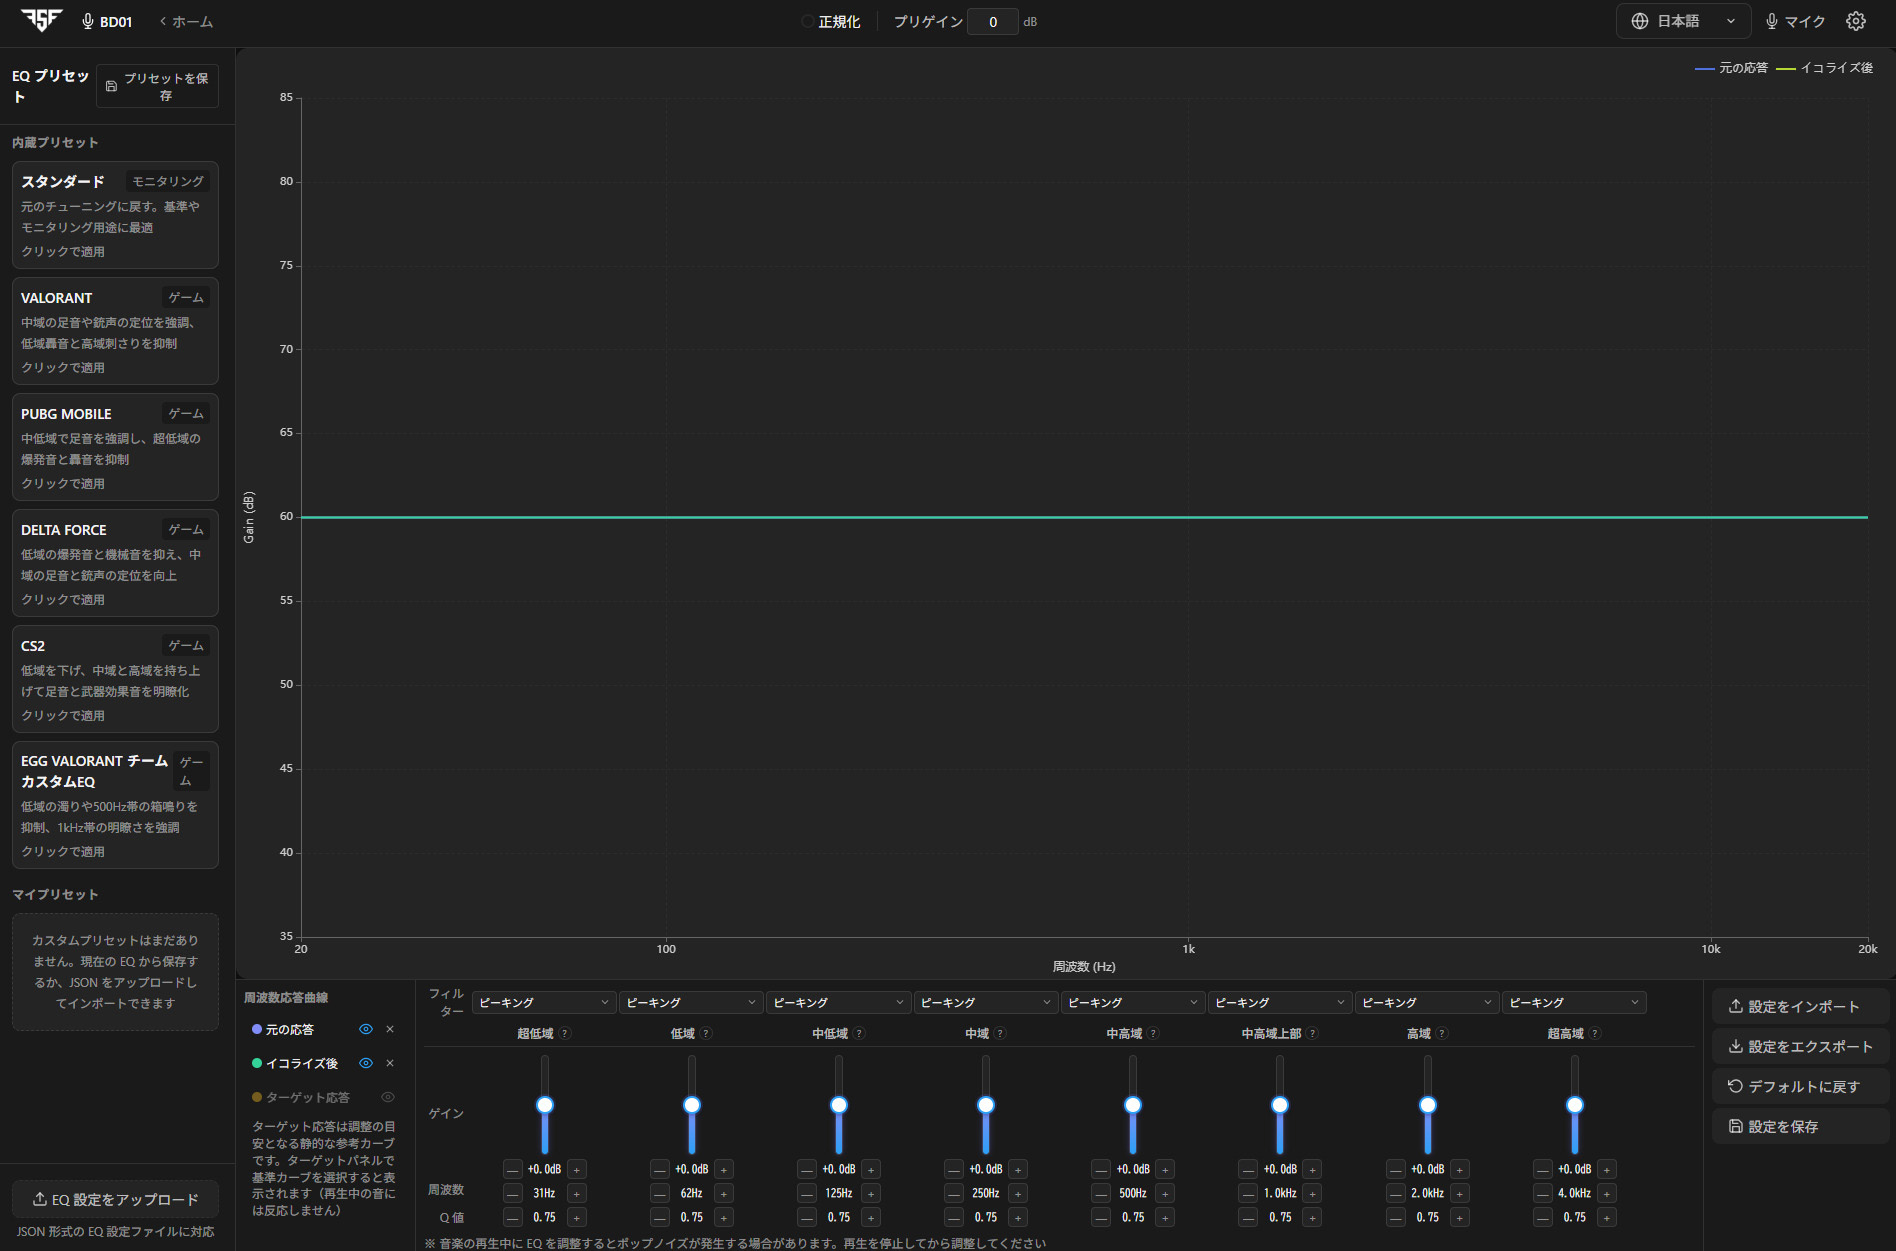
Task: Click the 低域 help question icon
Action: tap(706, 1033)
